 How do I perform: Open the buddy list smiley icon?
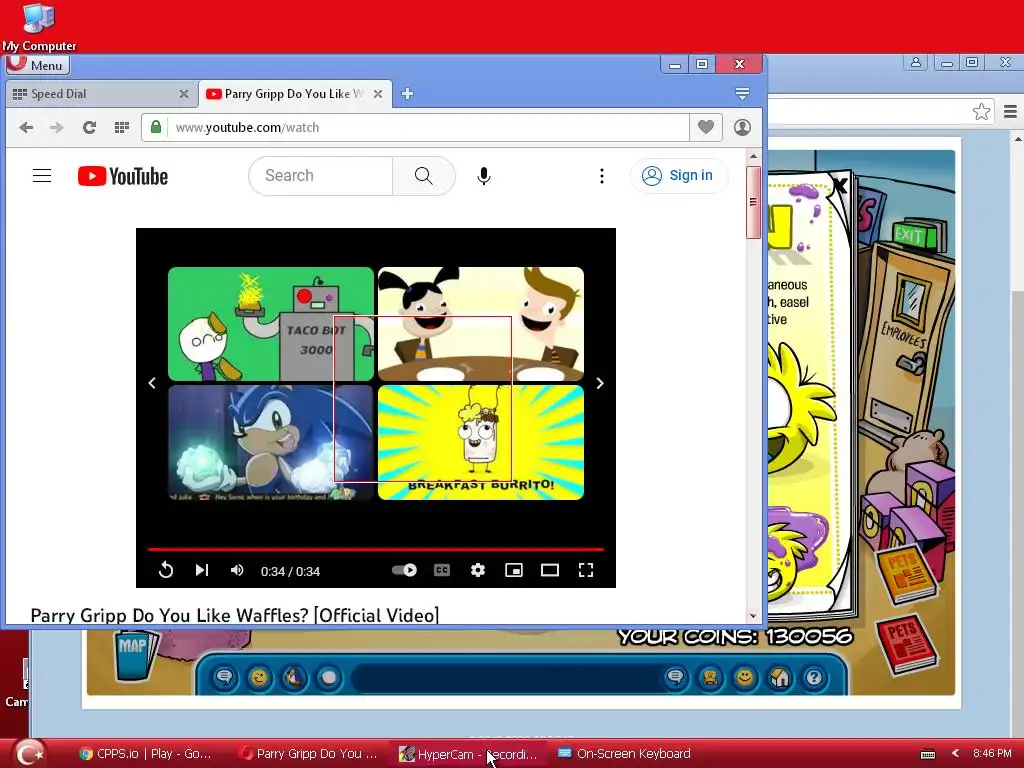click(744, 678)
